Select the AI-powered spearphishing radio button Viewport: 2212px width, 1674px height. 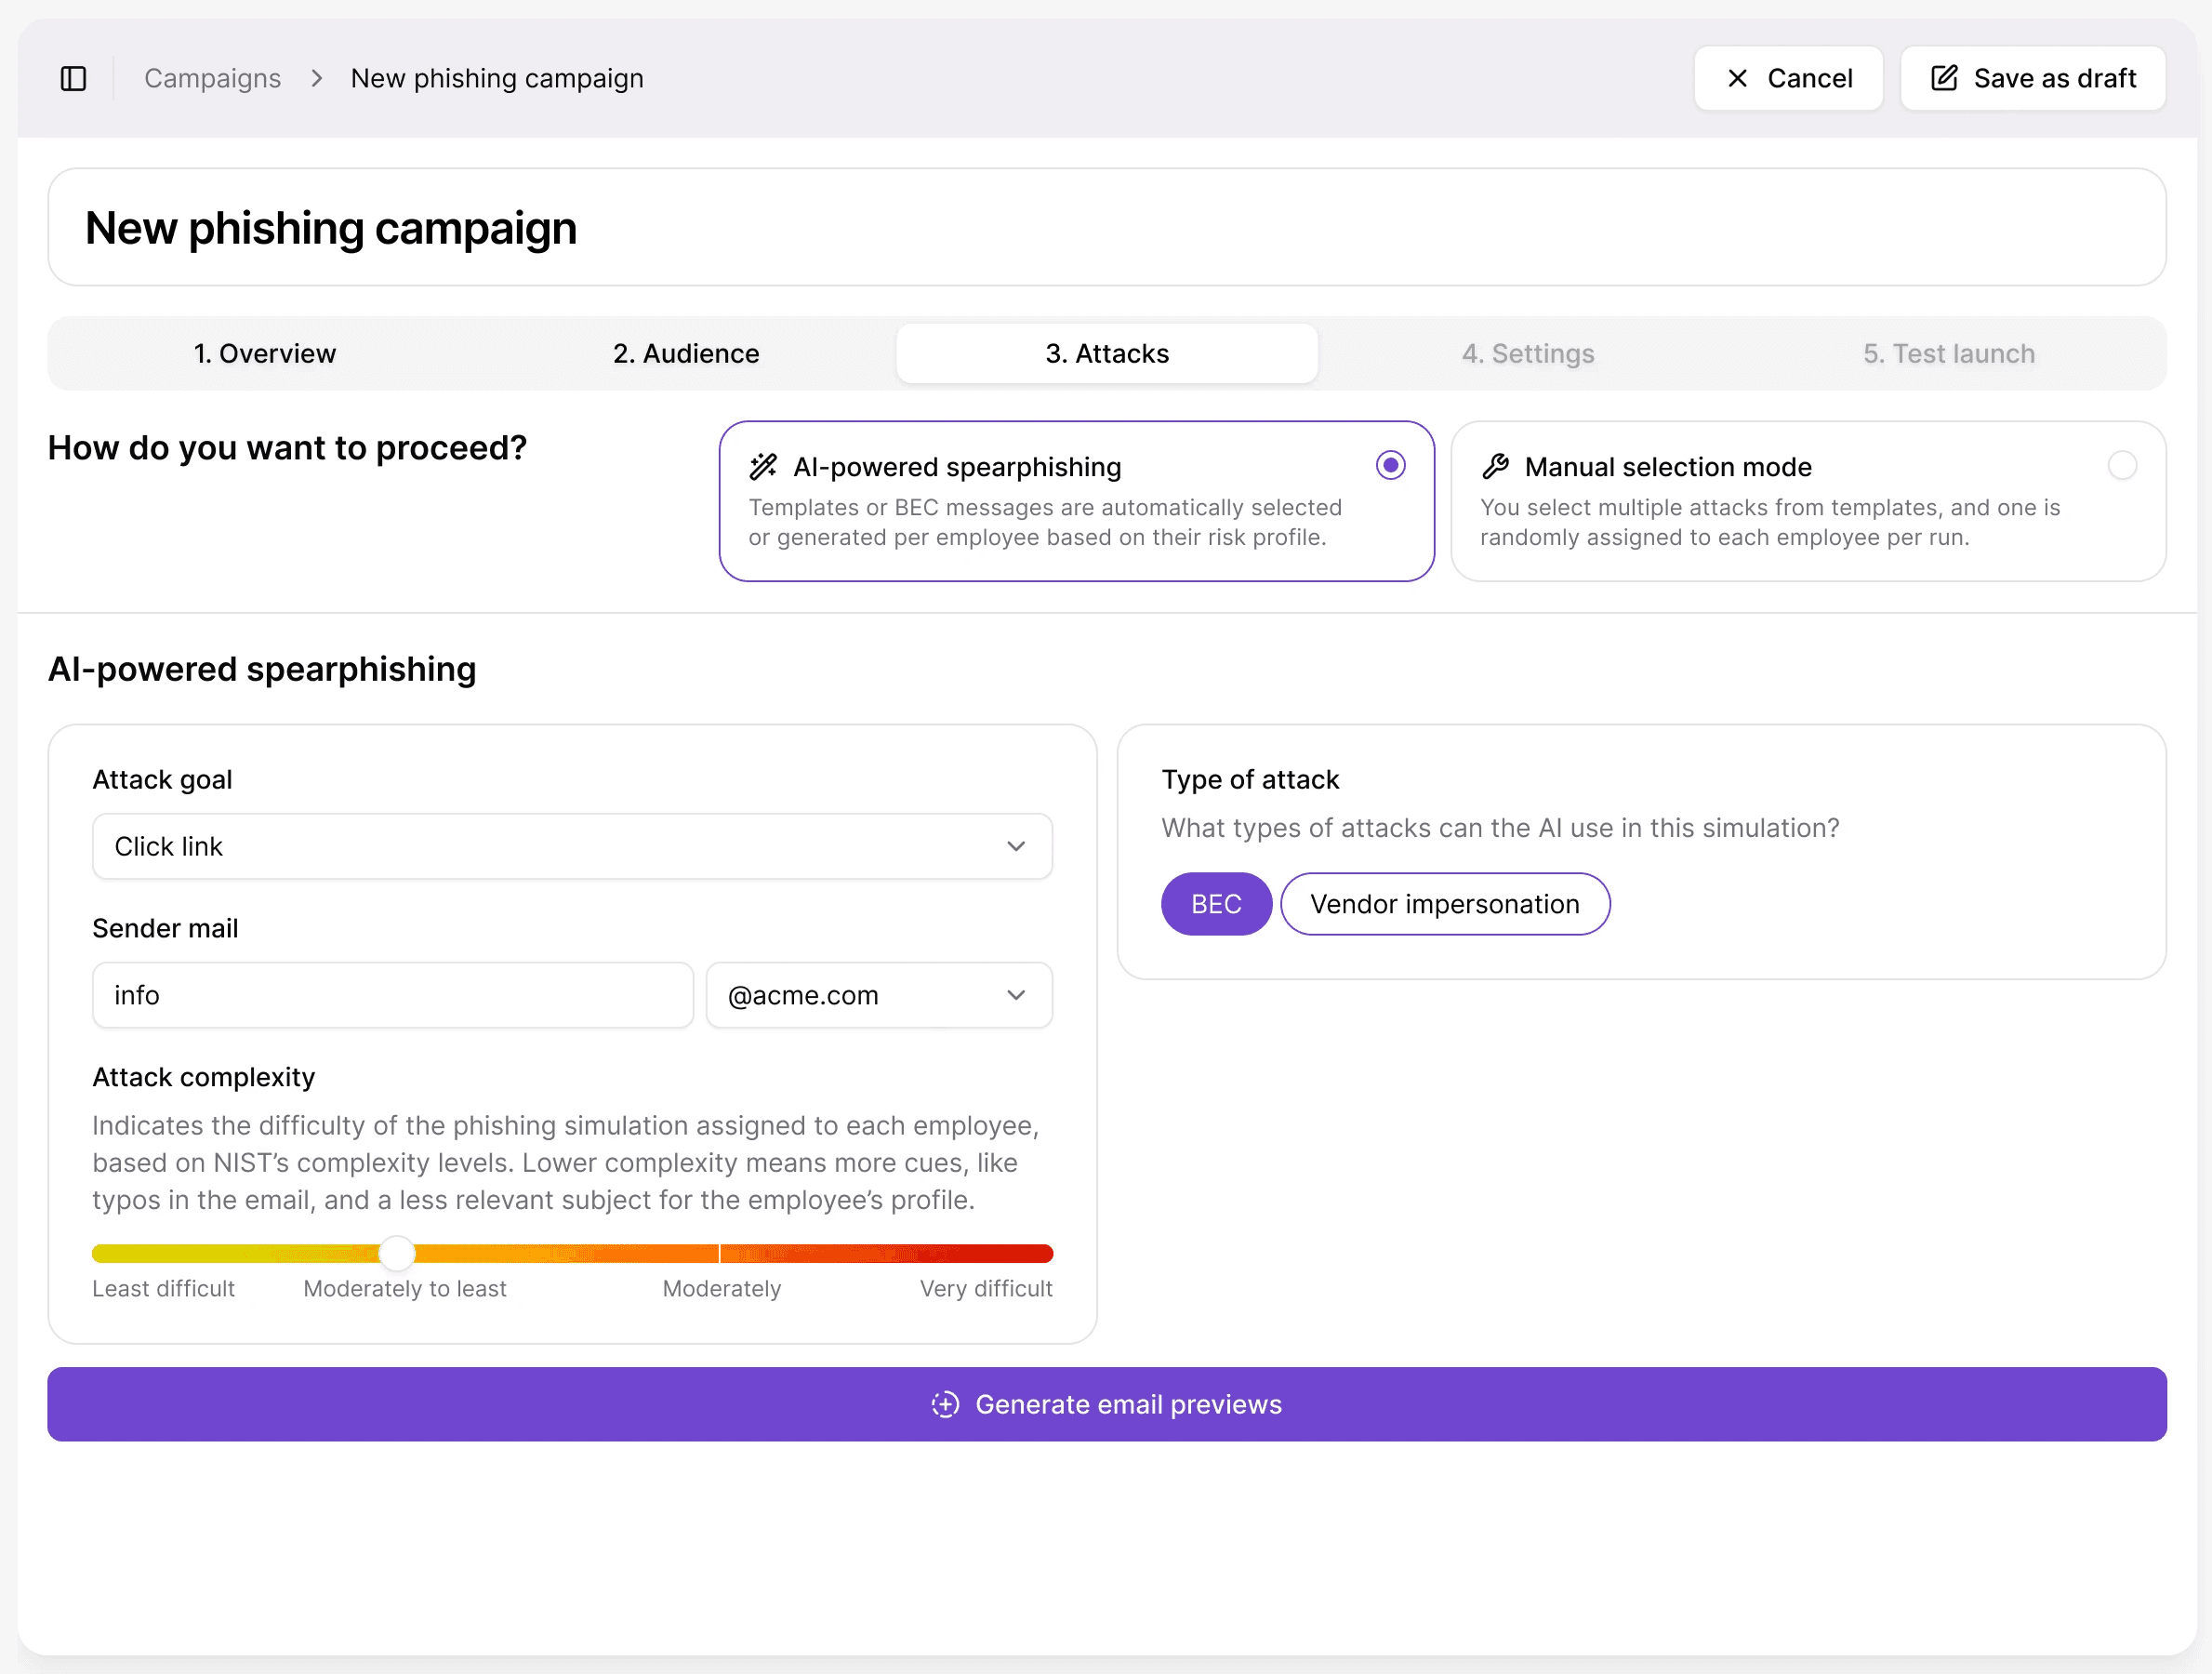(x=1390, y=465)
